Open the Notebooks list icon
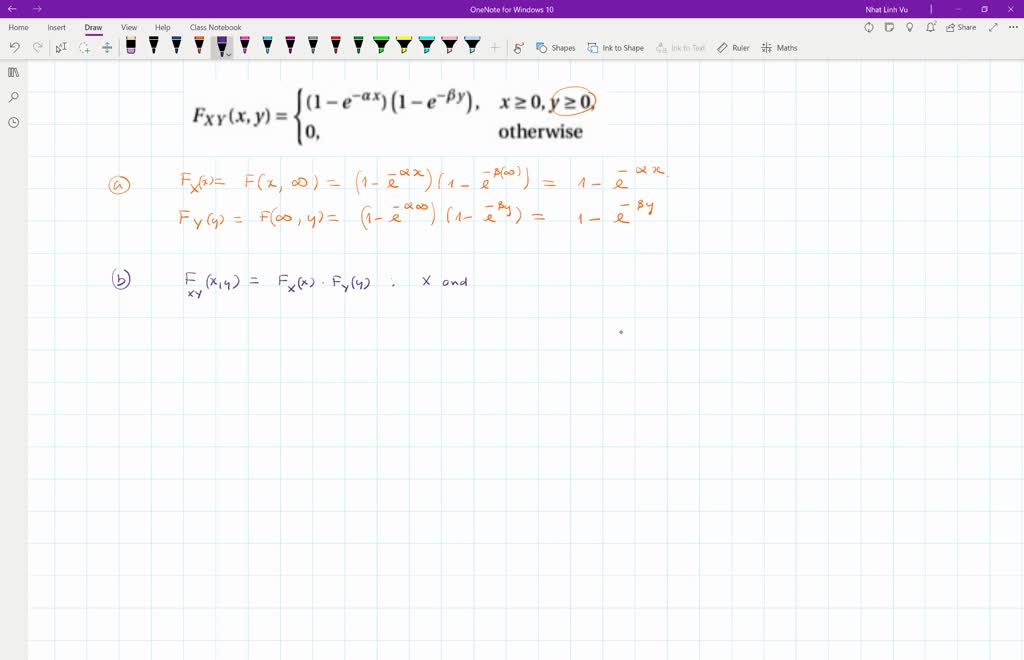Screen dimensions: 1024x660 (12, 71)
